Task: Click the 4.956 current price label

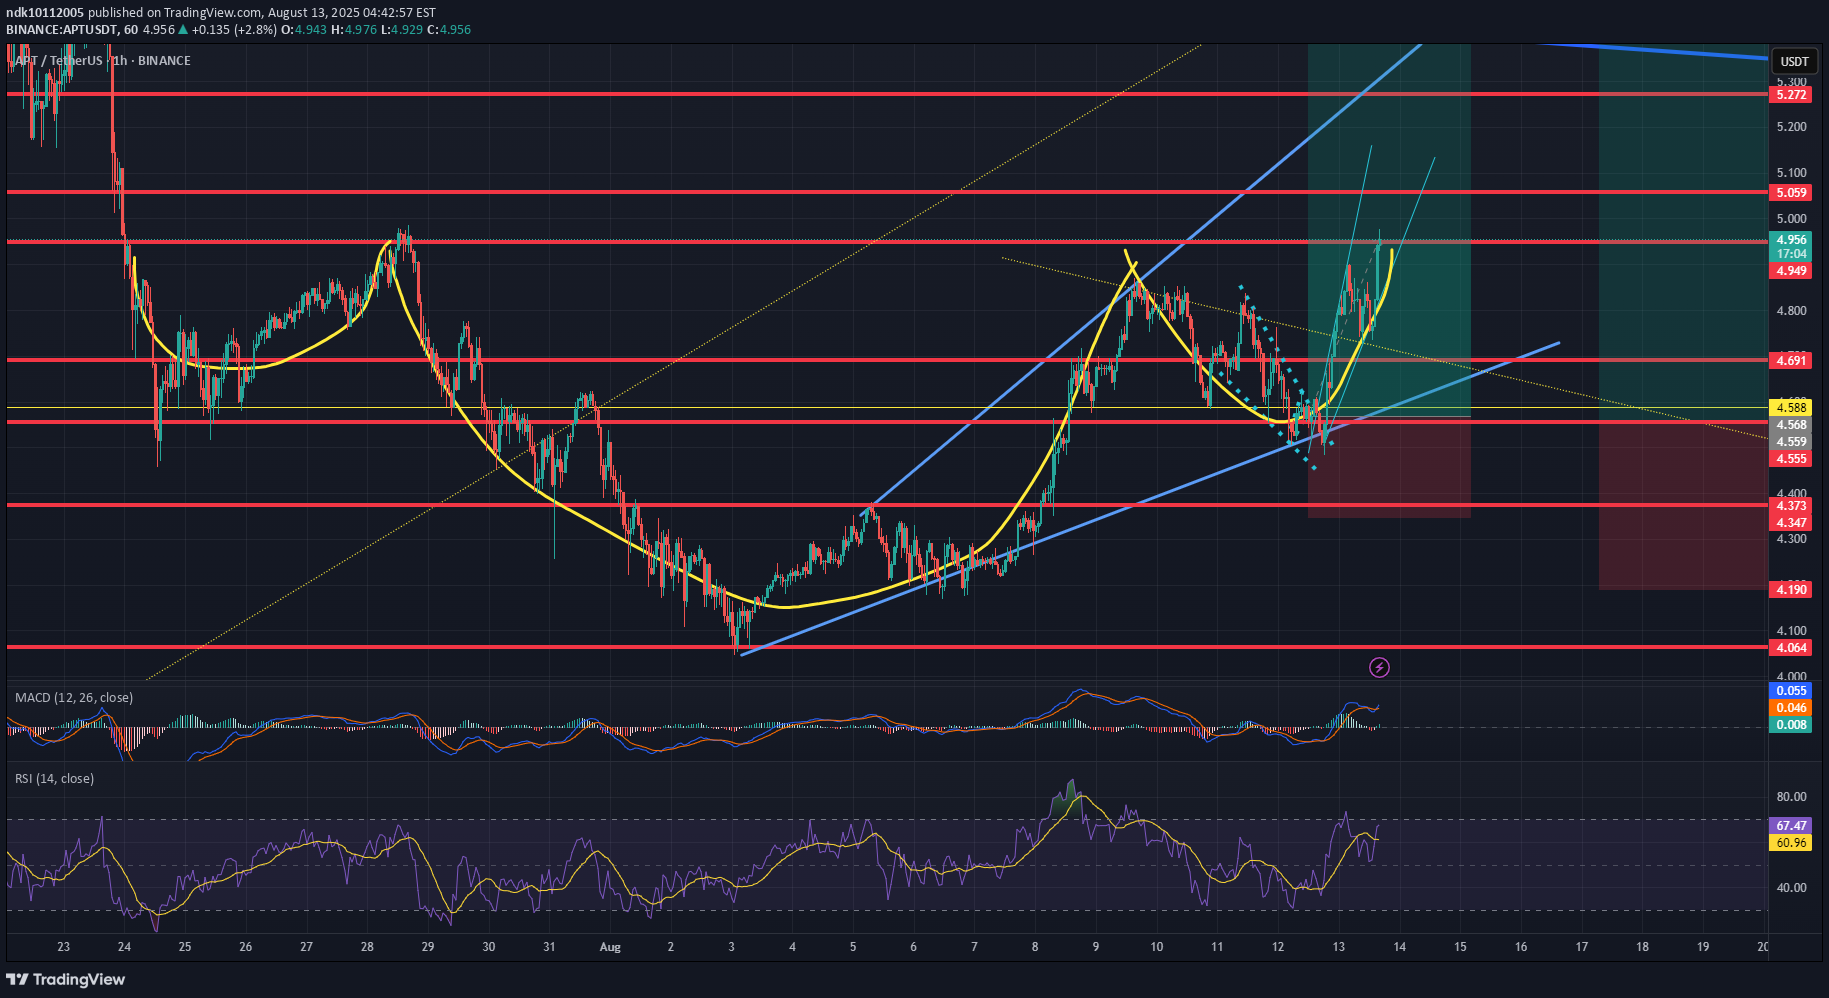Action: [x=1790, y=240]
